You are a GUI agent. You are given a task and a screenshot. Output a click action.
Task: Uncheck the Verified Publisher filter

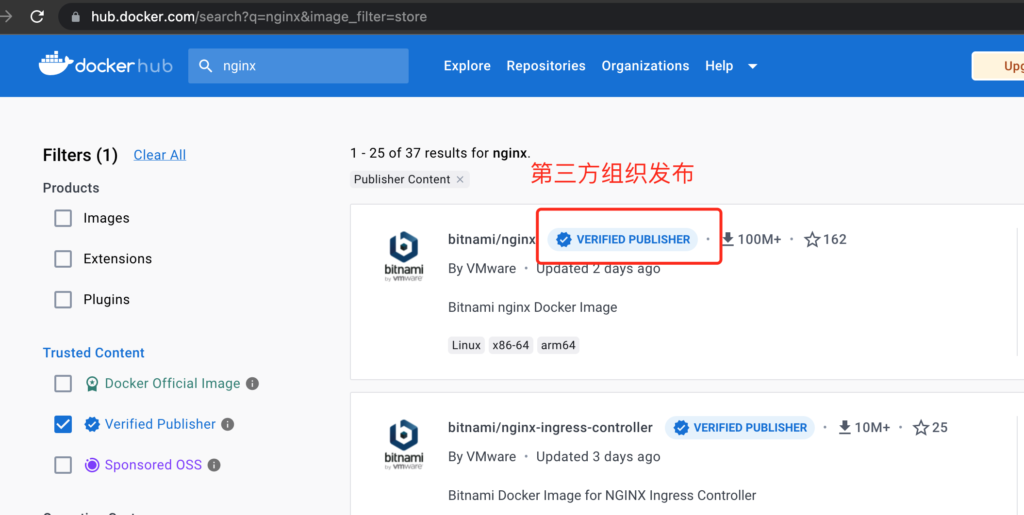(63, 424)
